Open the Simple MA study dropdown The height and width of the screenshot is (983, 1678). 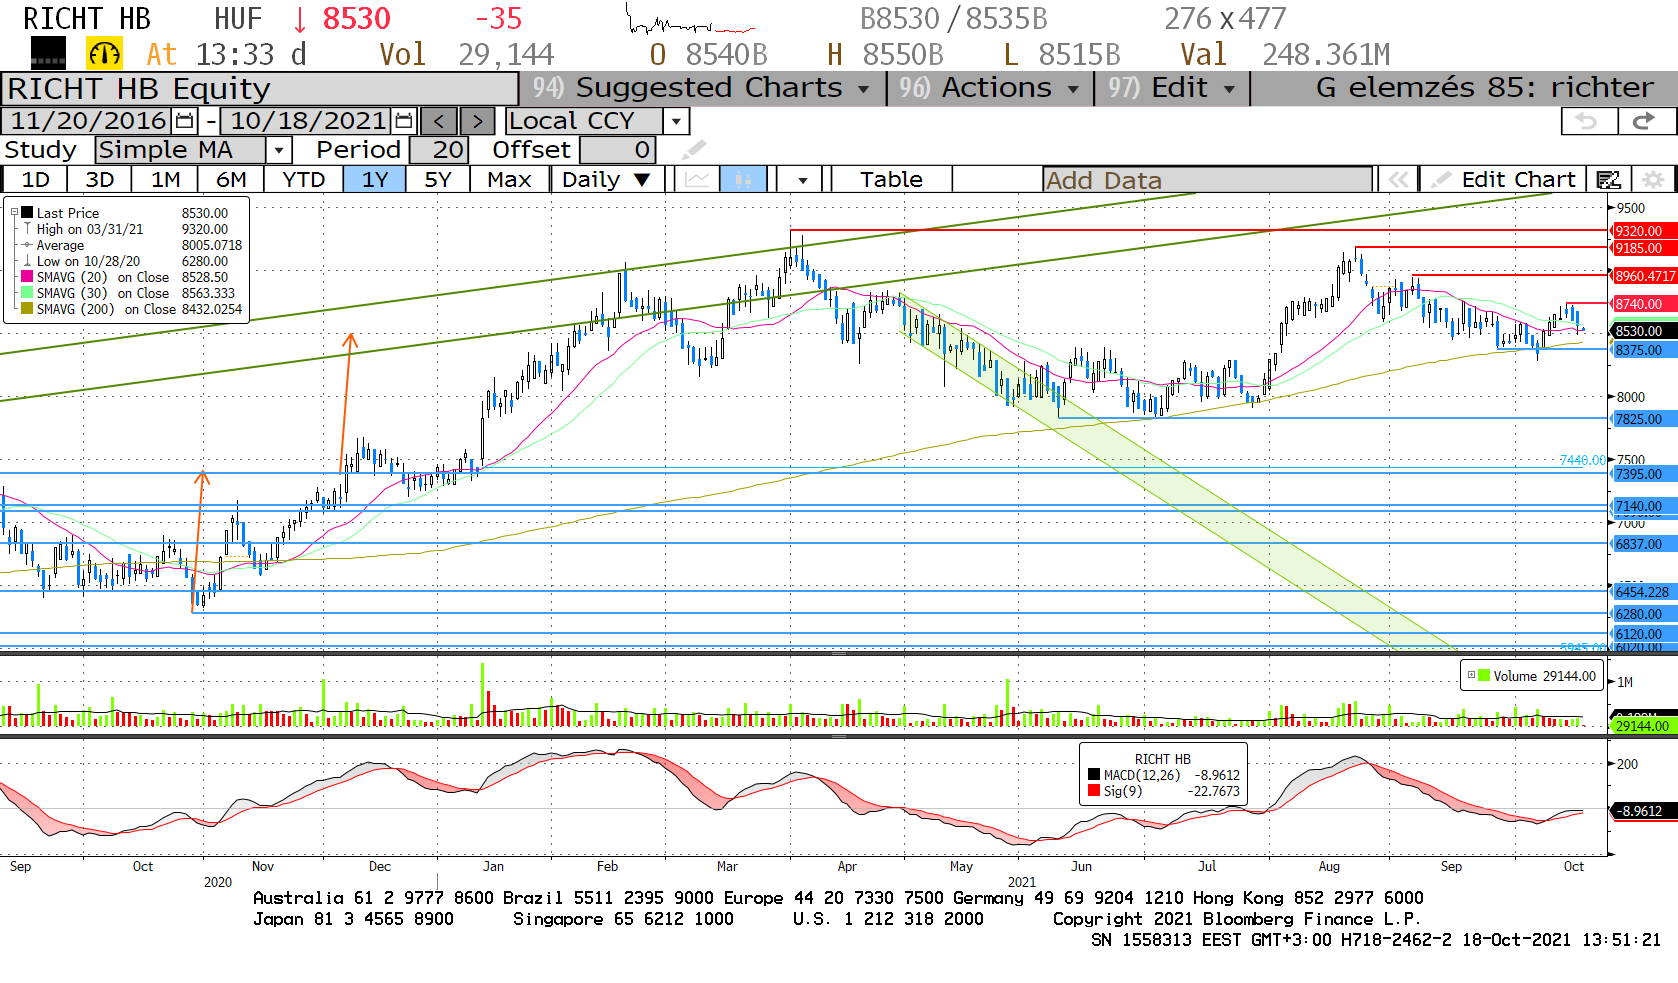click(x=279, y=150)
